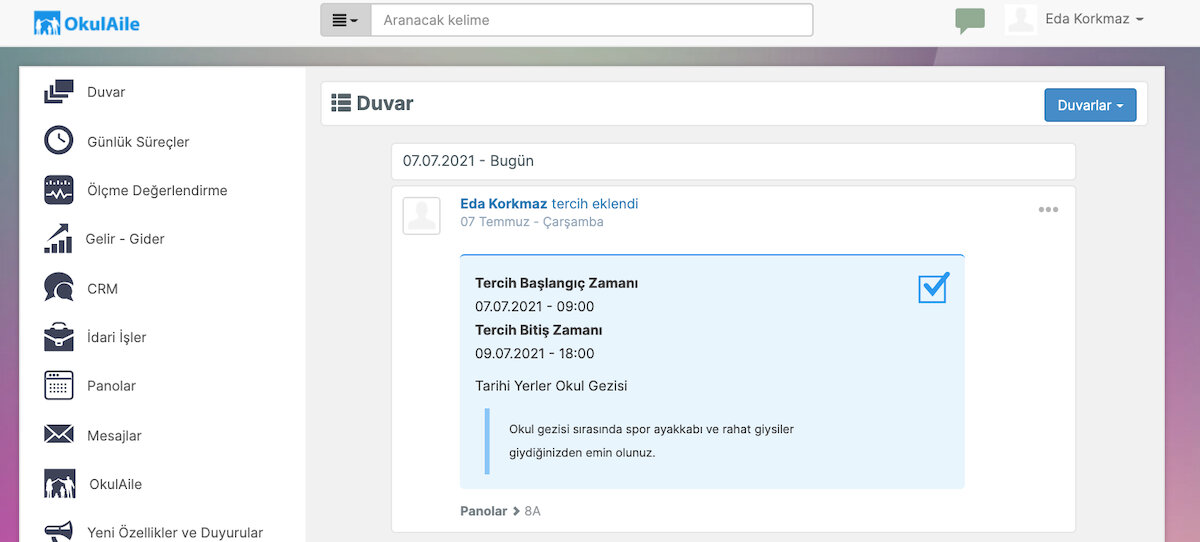Click the CRM speech bubble icon
1200x542 pixels.
pyautogui.click(x=59, y=288)
